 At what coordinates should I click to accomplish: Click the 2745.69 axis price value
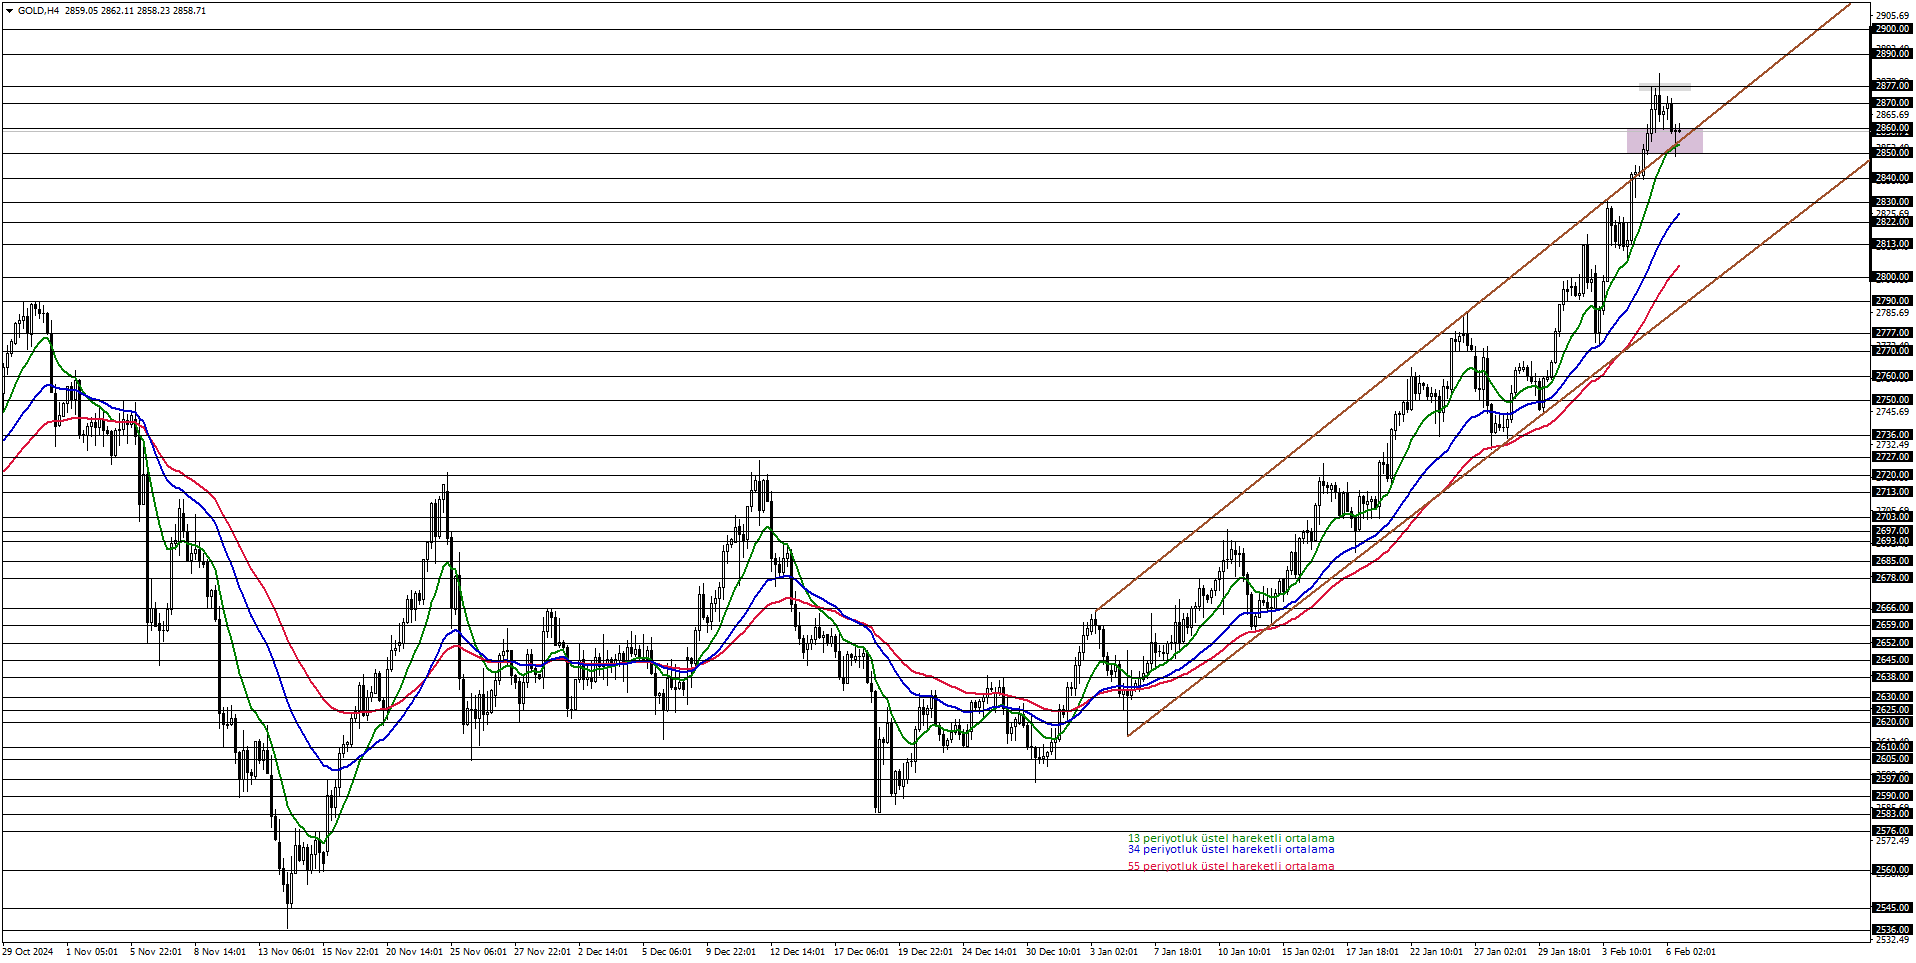coord(1892,412)
